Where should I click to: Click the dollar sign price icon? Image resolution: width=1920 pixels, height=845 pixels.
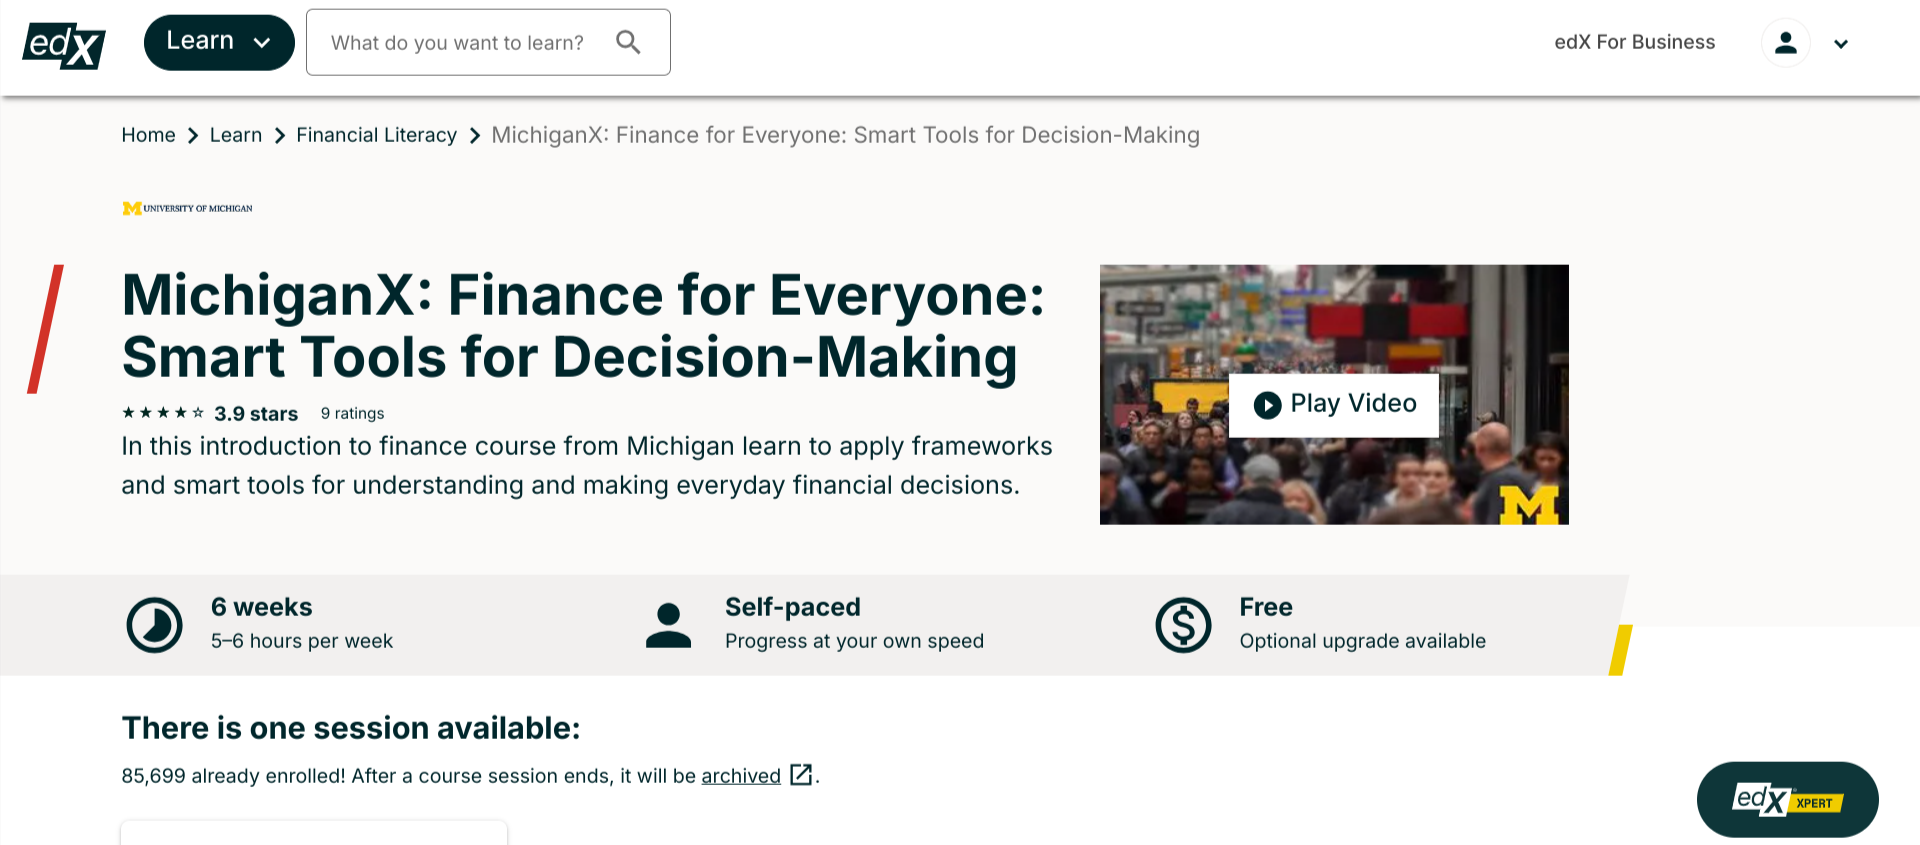tap(1183, 625)
